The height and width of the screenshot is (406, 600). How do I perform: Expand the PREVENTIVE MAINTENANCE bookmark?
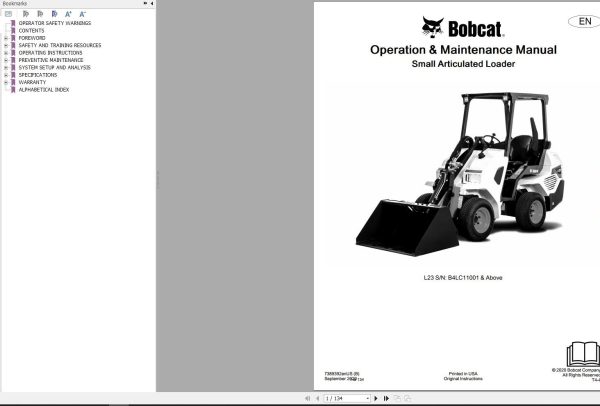click(6, 60)
